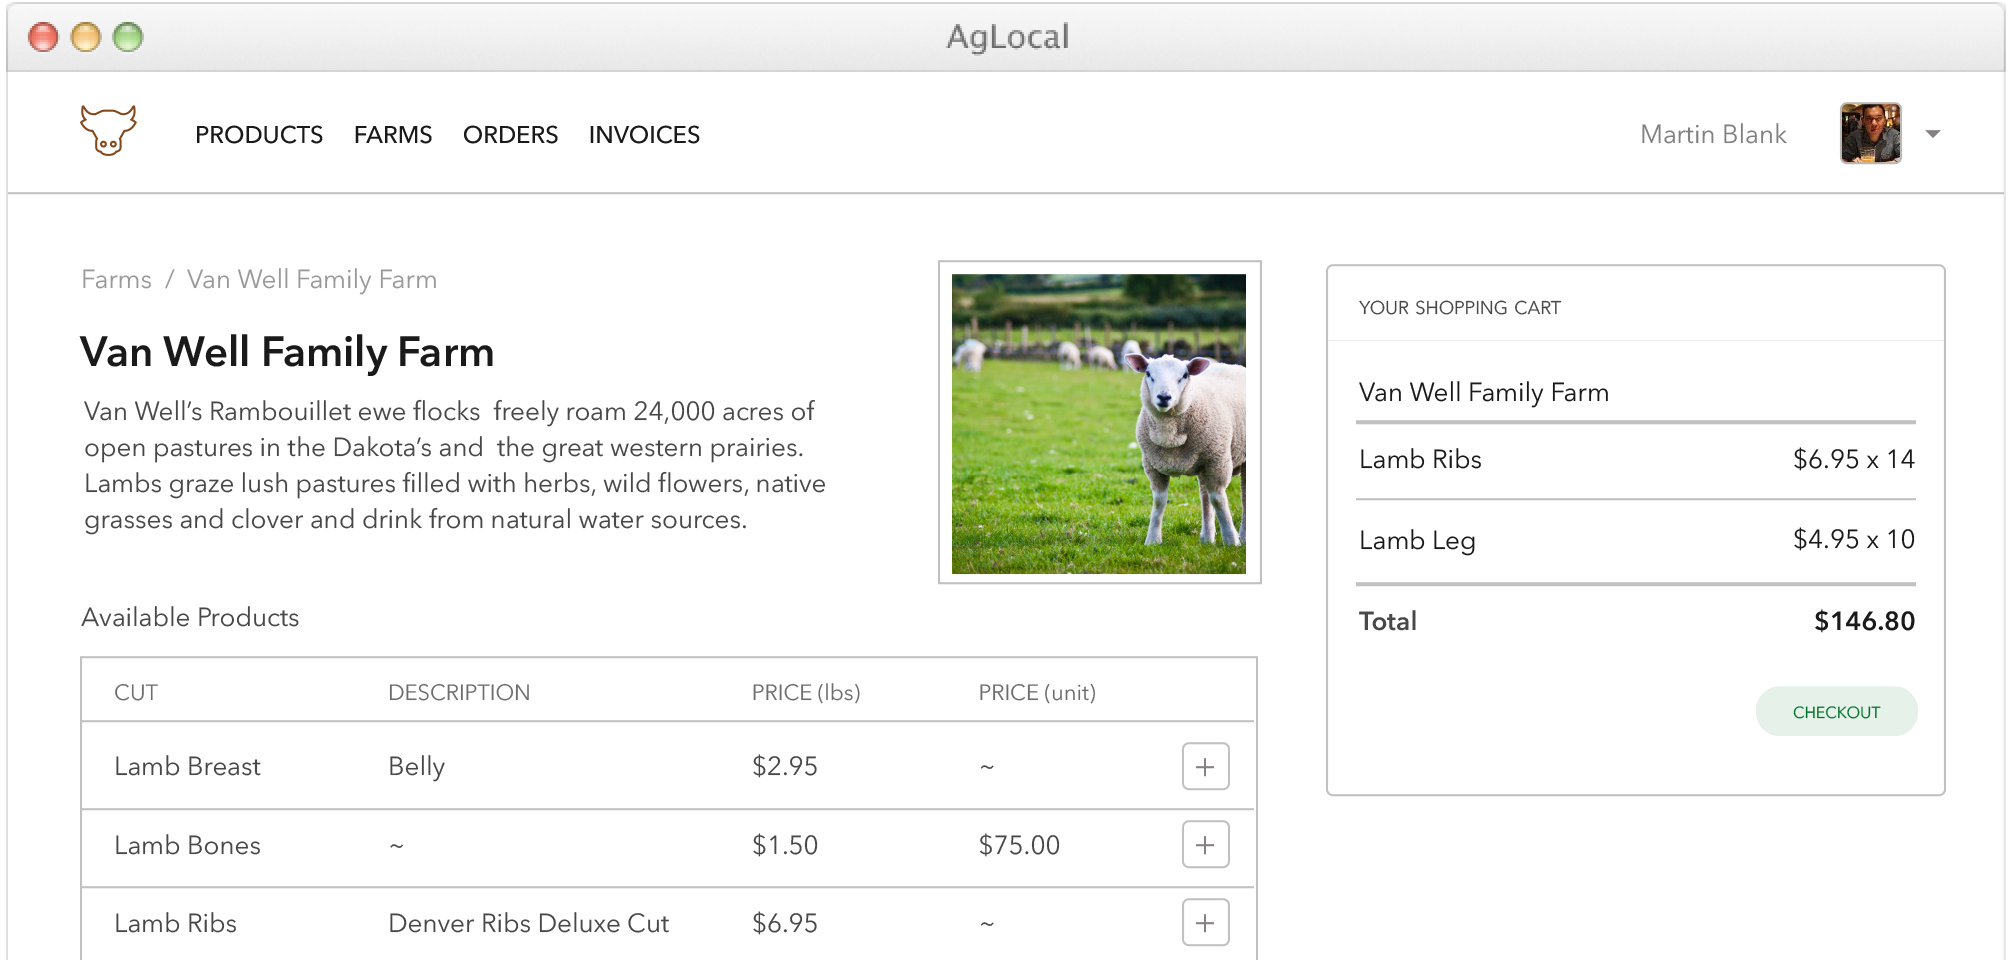Open the Orders menu
This screenshot has height=960, width=2012.
510,135
